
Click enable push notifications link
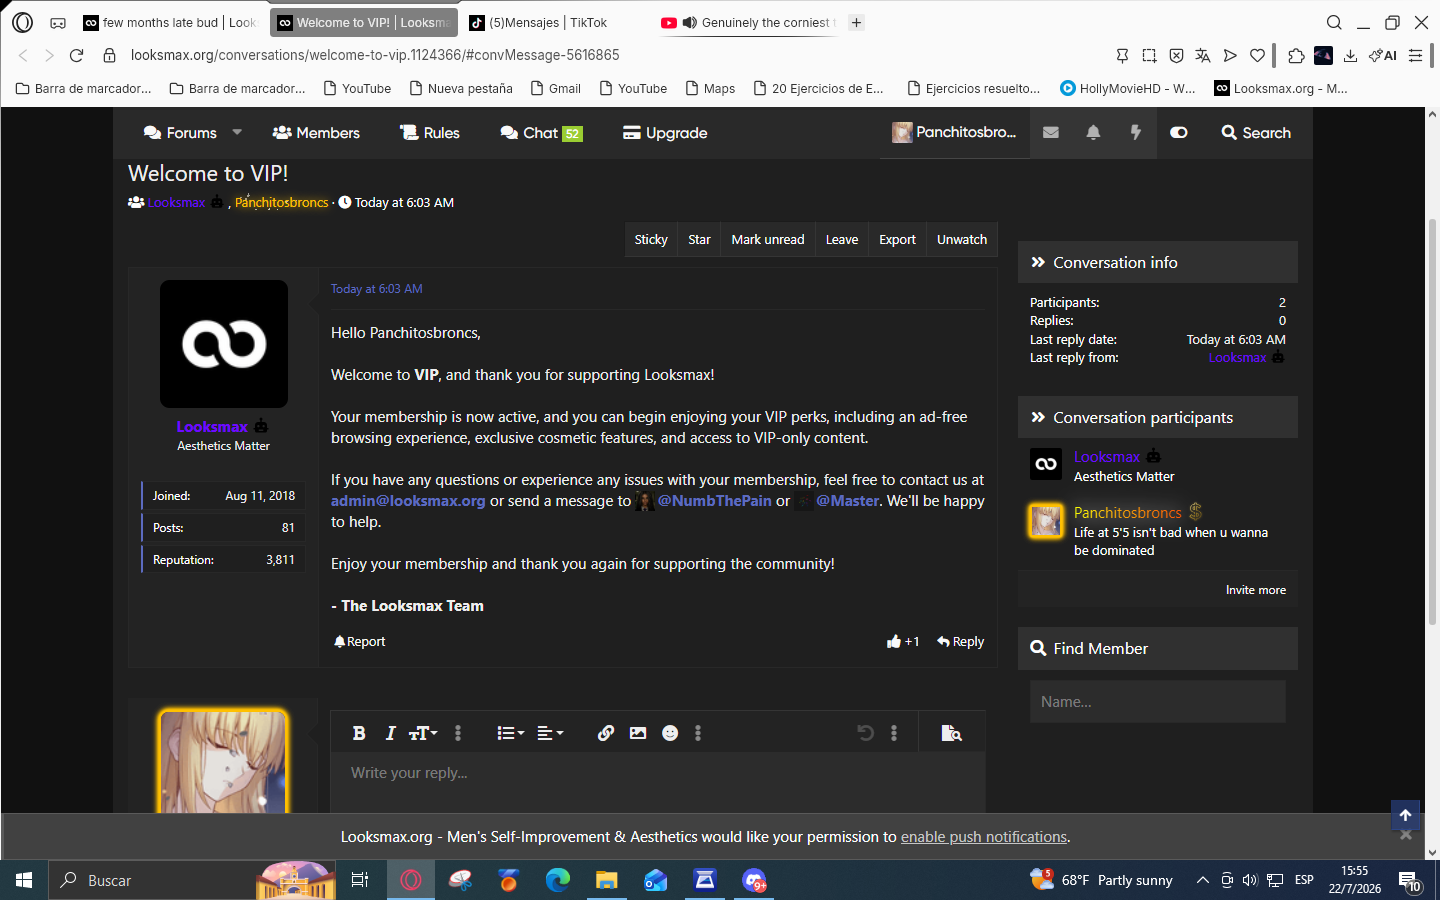point(984,837)
